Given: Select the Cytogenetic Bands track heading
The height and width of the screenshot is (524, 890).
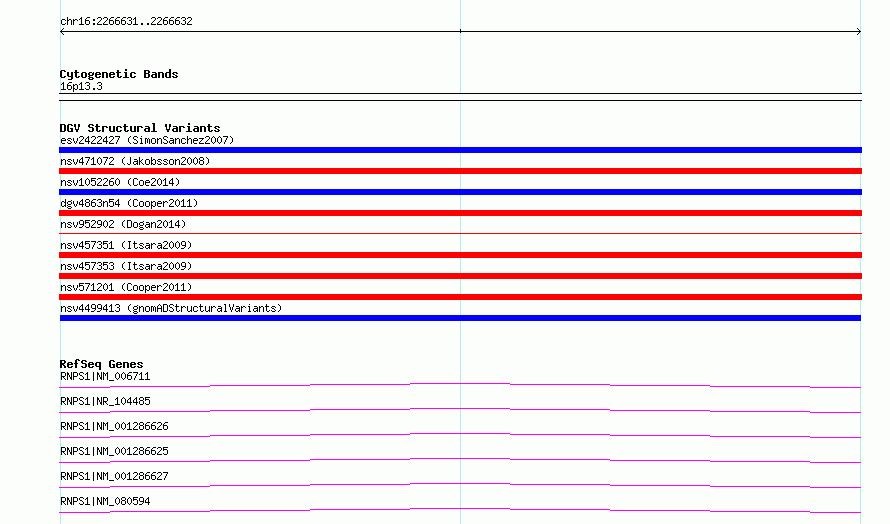Looking at the screenshot, I should click(x=119, y=74).
